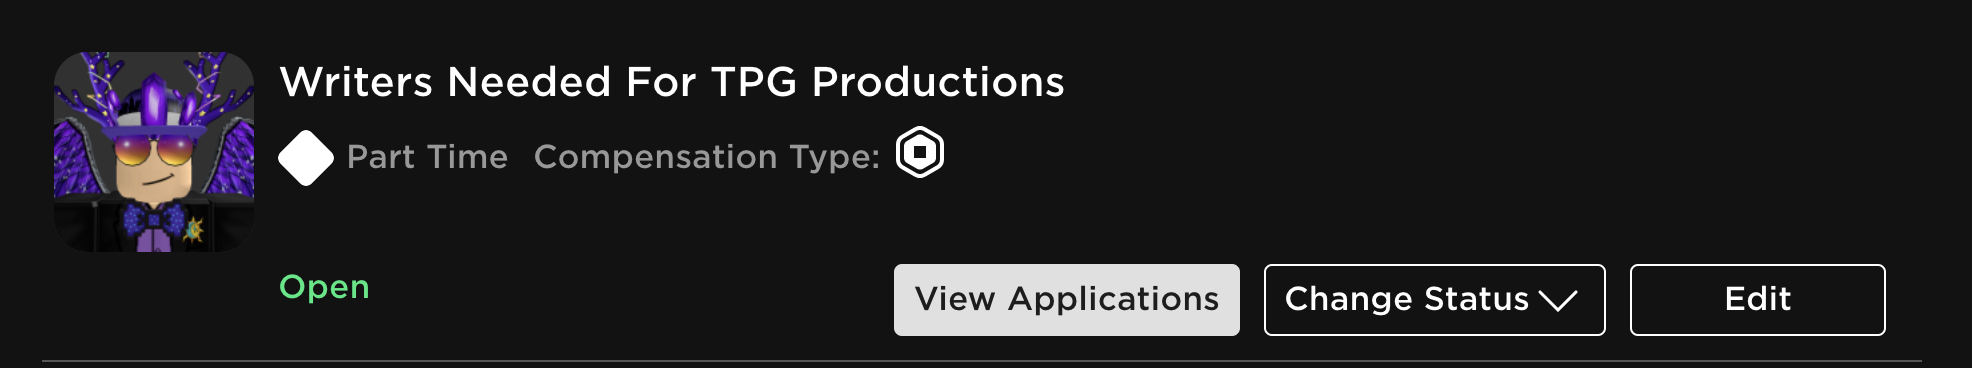
Task: Click the chevron arrow inside Change Status
Action: 1558,300
